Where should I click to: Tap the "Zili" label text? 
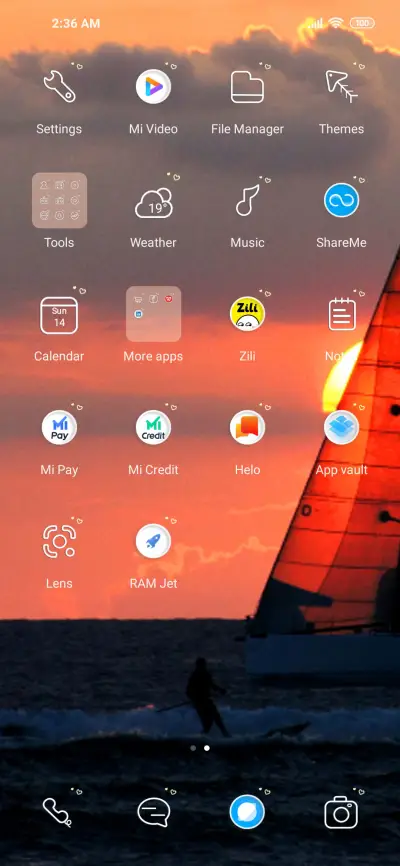point(247,356)
